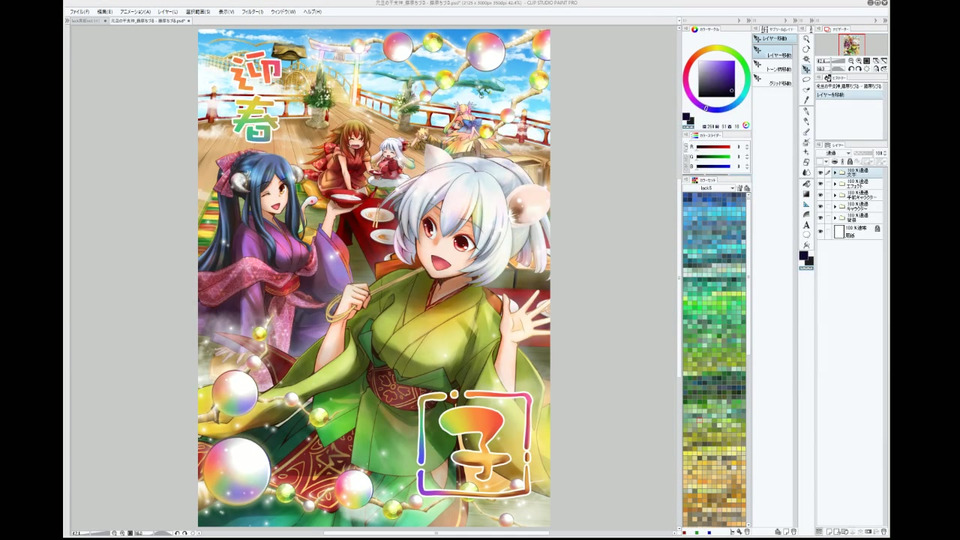Select the Brush tool

[806, 132]
